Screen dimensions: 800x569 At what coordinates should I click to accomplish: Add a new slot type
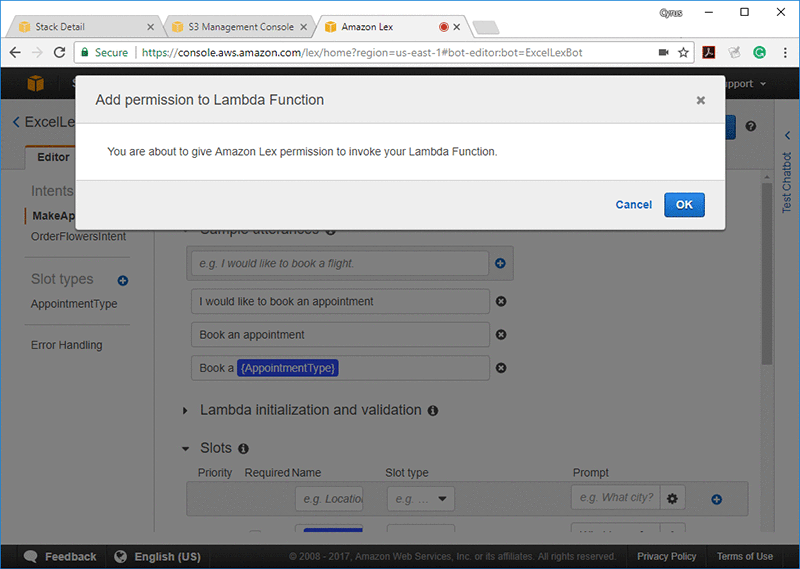click(122, 281)
